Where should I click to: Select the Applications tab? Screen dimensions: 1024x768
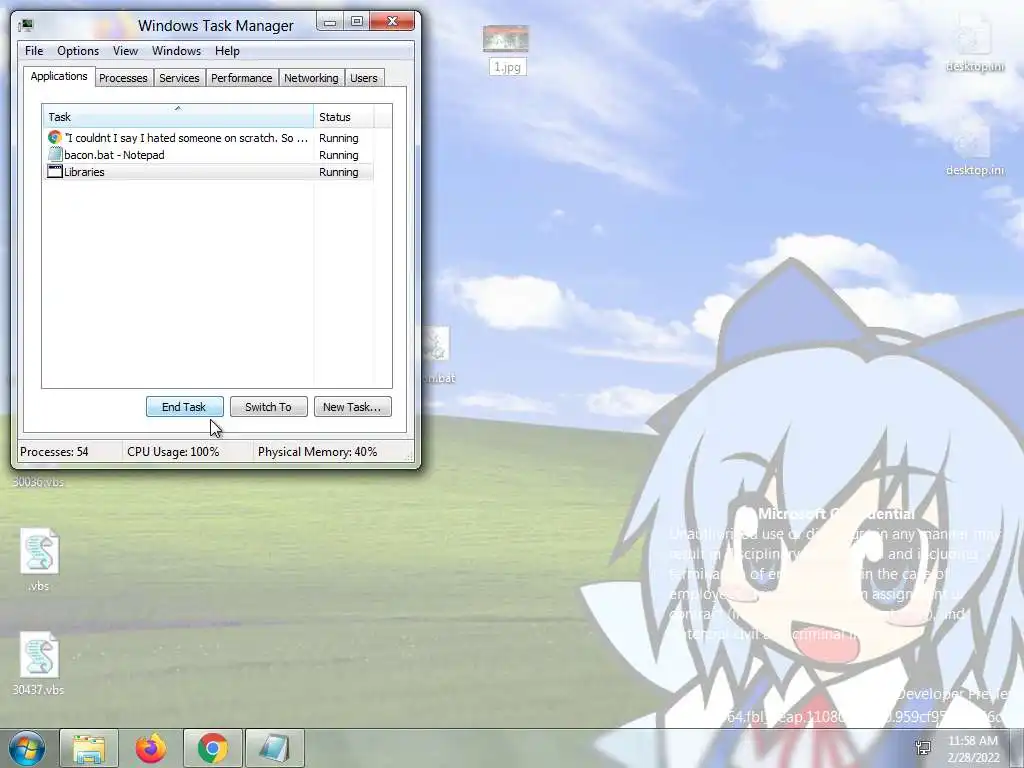(x=59, y=76)
